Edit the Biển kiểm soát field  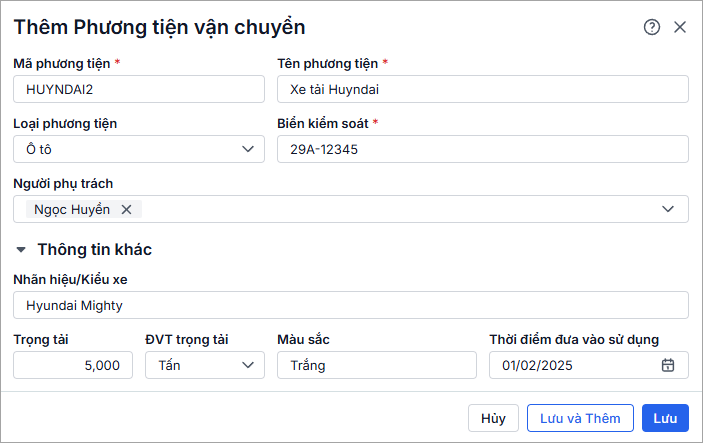point(483,149)
